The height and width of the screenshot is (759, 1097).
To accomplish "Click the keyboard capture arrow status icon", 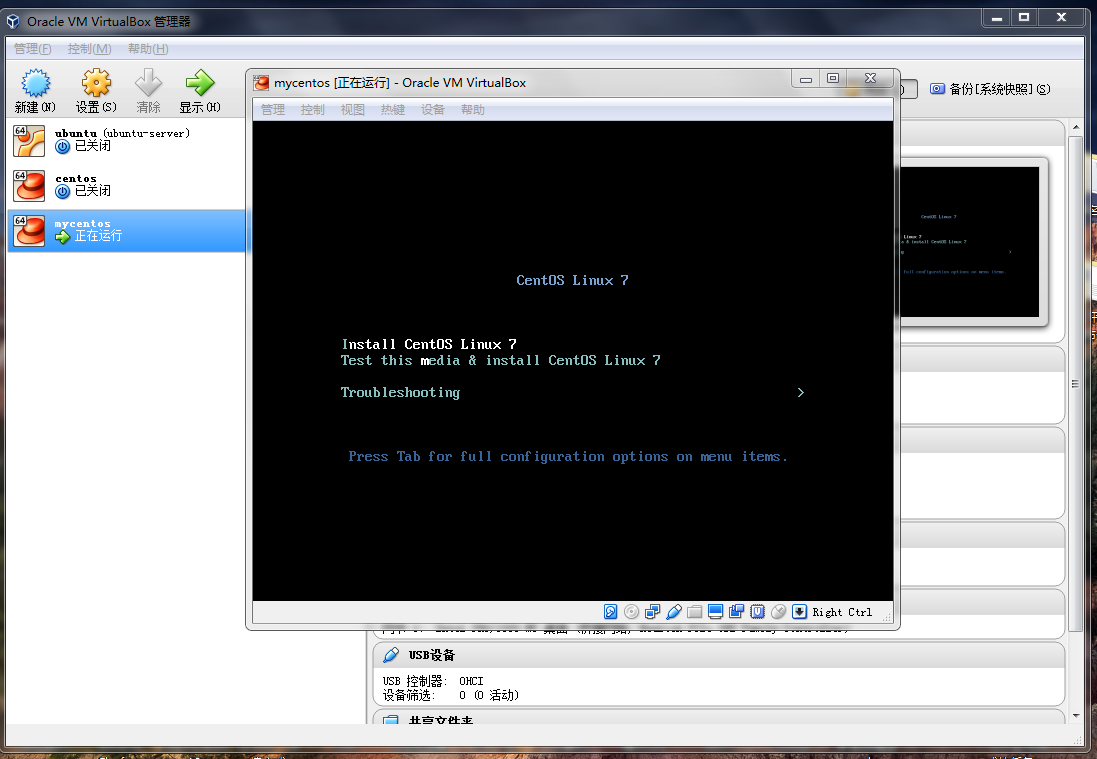I will coord(799,612).
